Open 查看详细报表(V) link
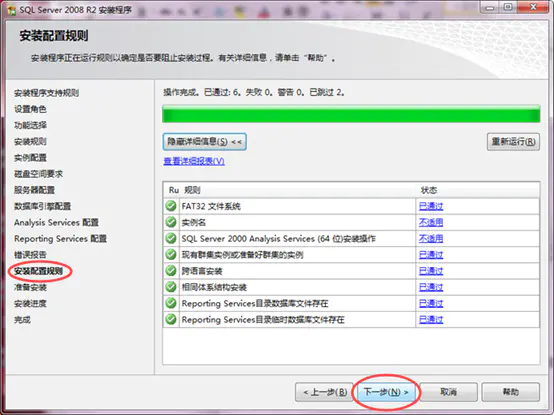Image resolution: width=554 pixels, height=415 pixels. [x=194, y=161]
